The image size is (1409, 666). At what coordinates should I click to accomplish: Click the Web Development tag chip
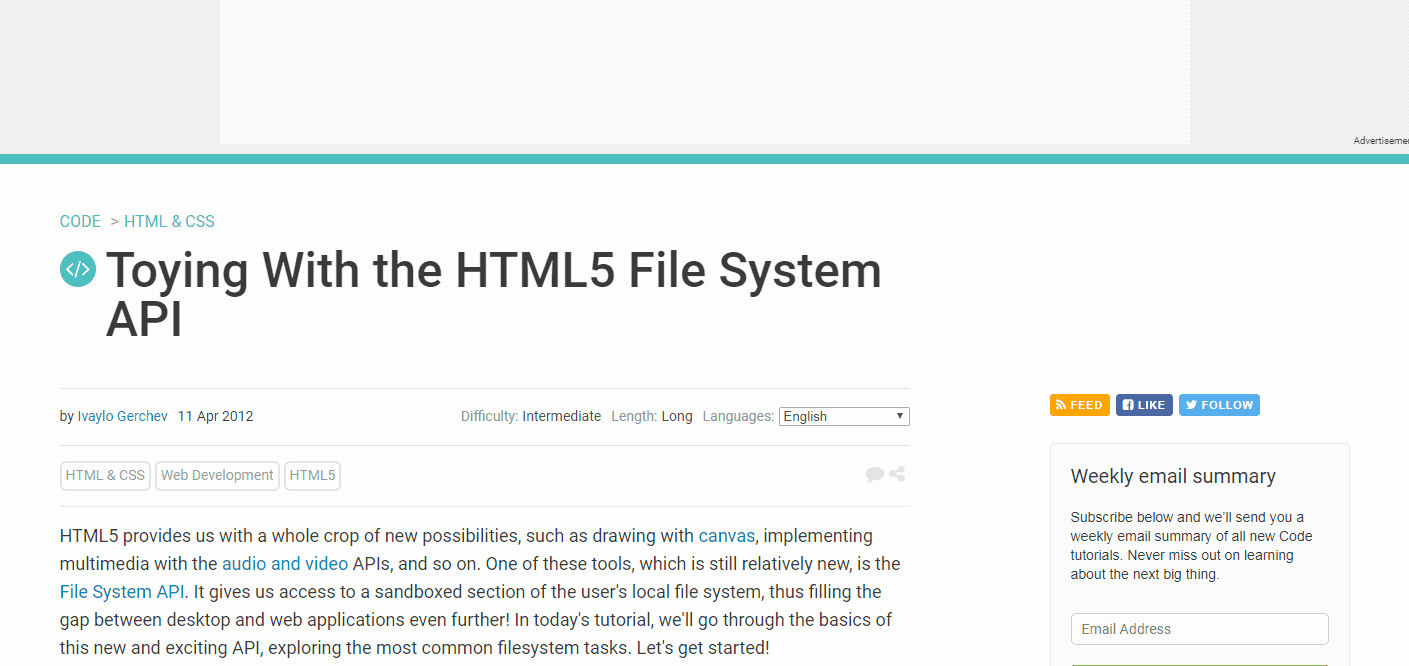pos(217,475)
